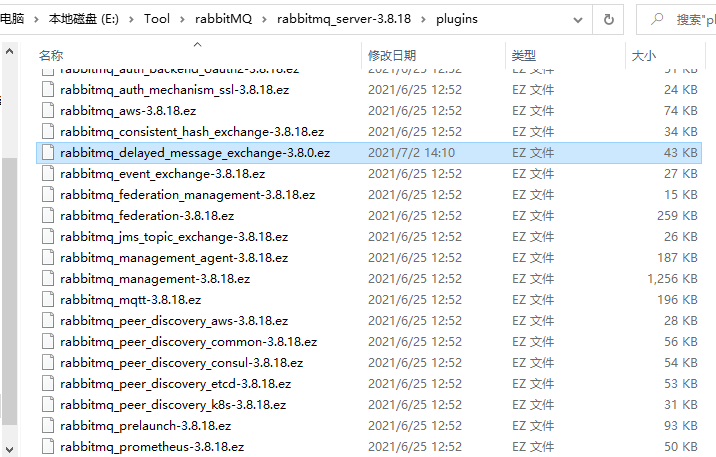This screenshot has height=457, width=716.
Task: Select file rabbitmq_management_agent-3.8.18.ez
Action: point(174,257)
